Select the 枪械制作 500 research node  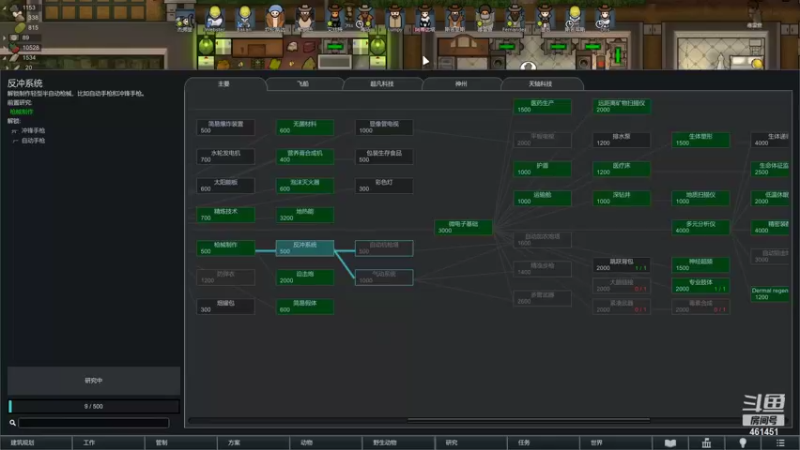click(x=226, y=248)
